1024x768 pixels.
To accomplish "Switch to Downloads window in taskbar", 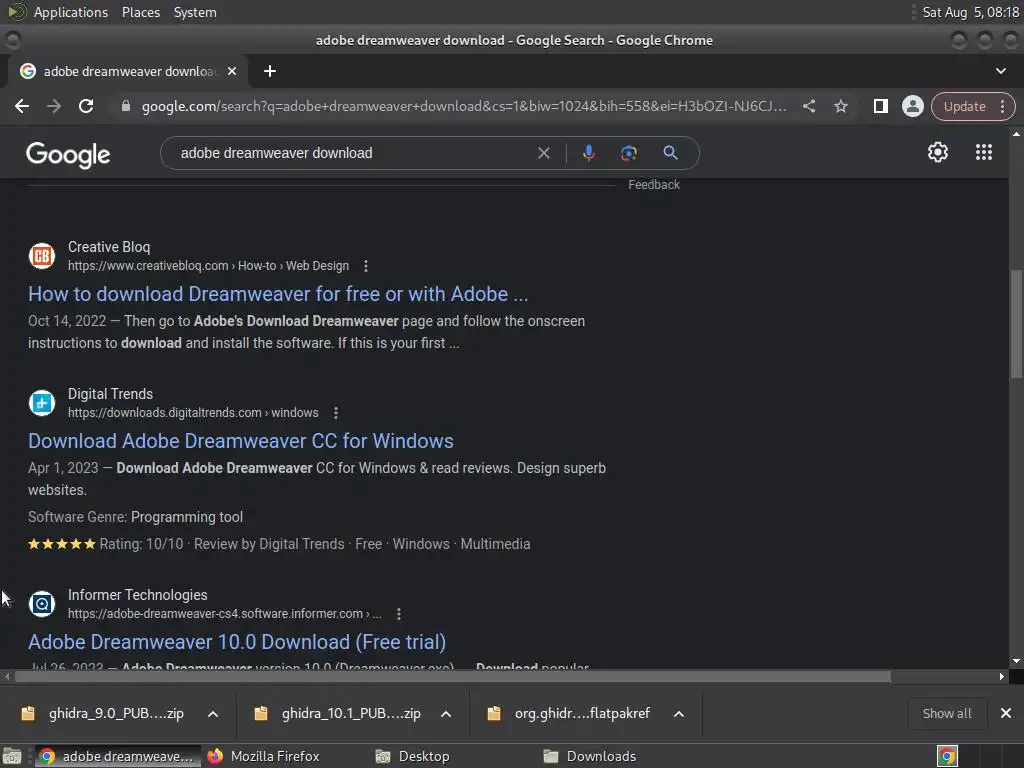I will (x=591, y=756).
